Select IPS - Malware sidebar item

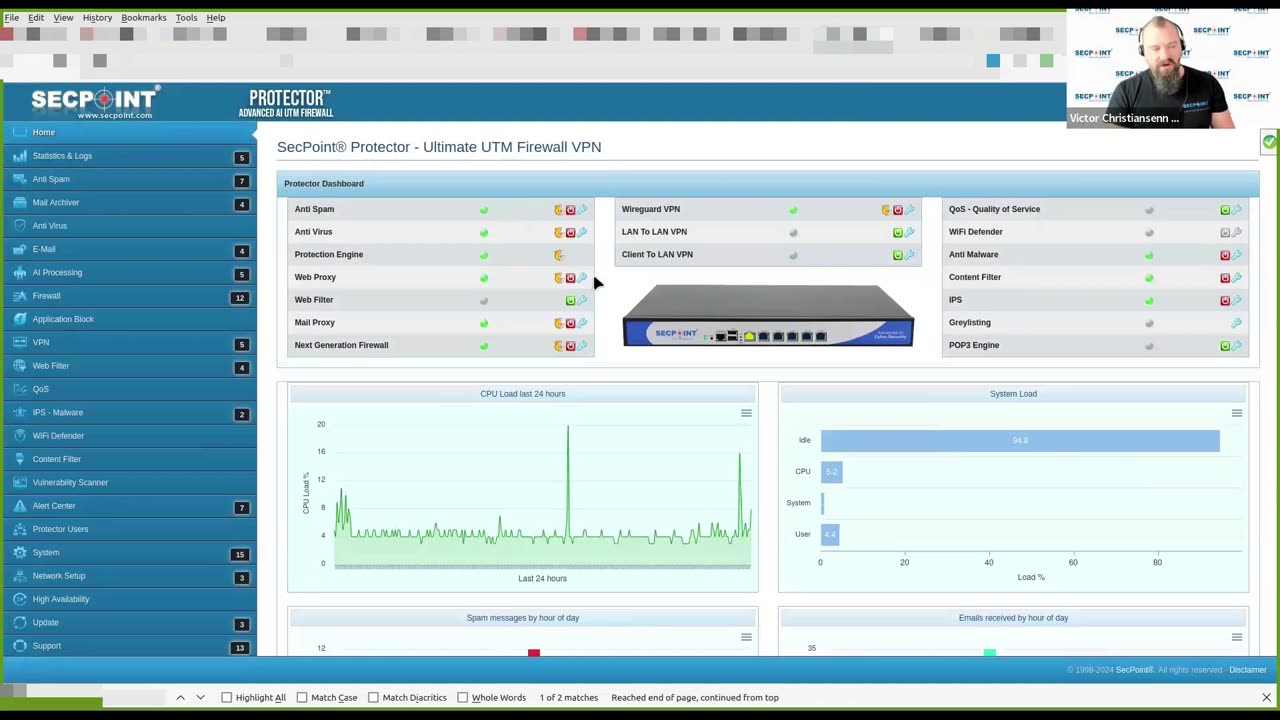[x=128, y=412]
